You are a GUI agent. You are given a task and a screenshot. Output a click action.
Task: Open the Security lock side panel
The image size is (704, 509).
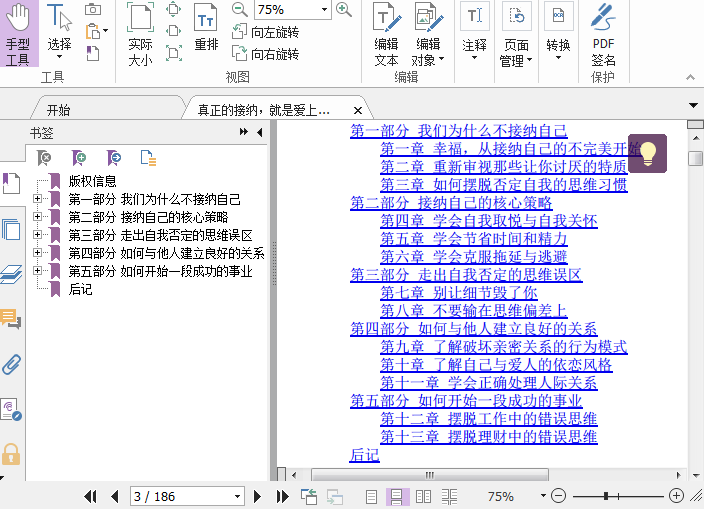pyautogui.click(x=11, y=454)
